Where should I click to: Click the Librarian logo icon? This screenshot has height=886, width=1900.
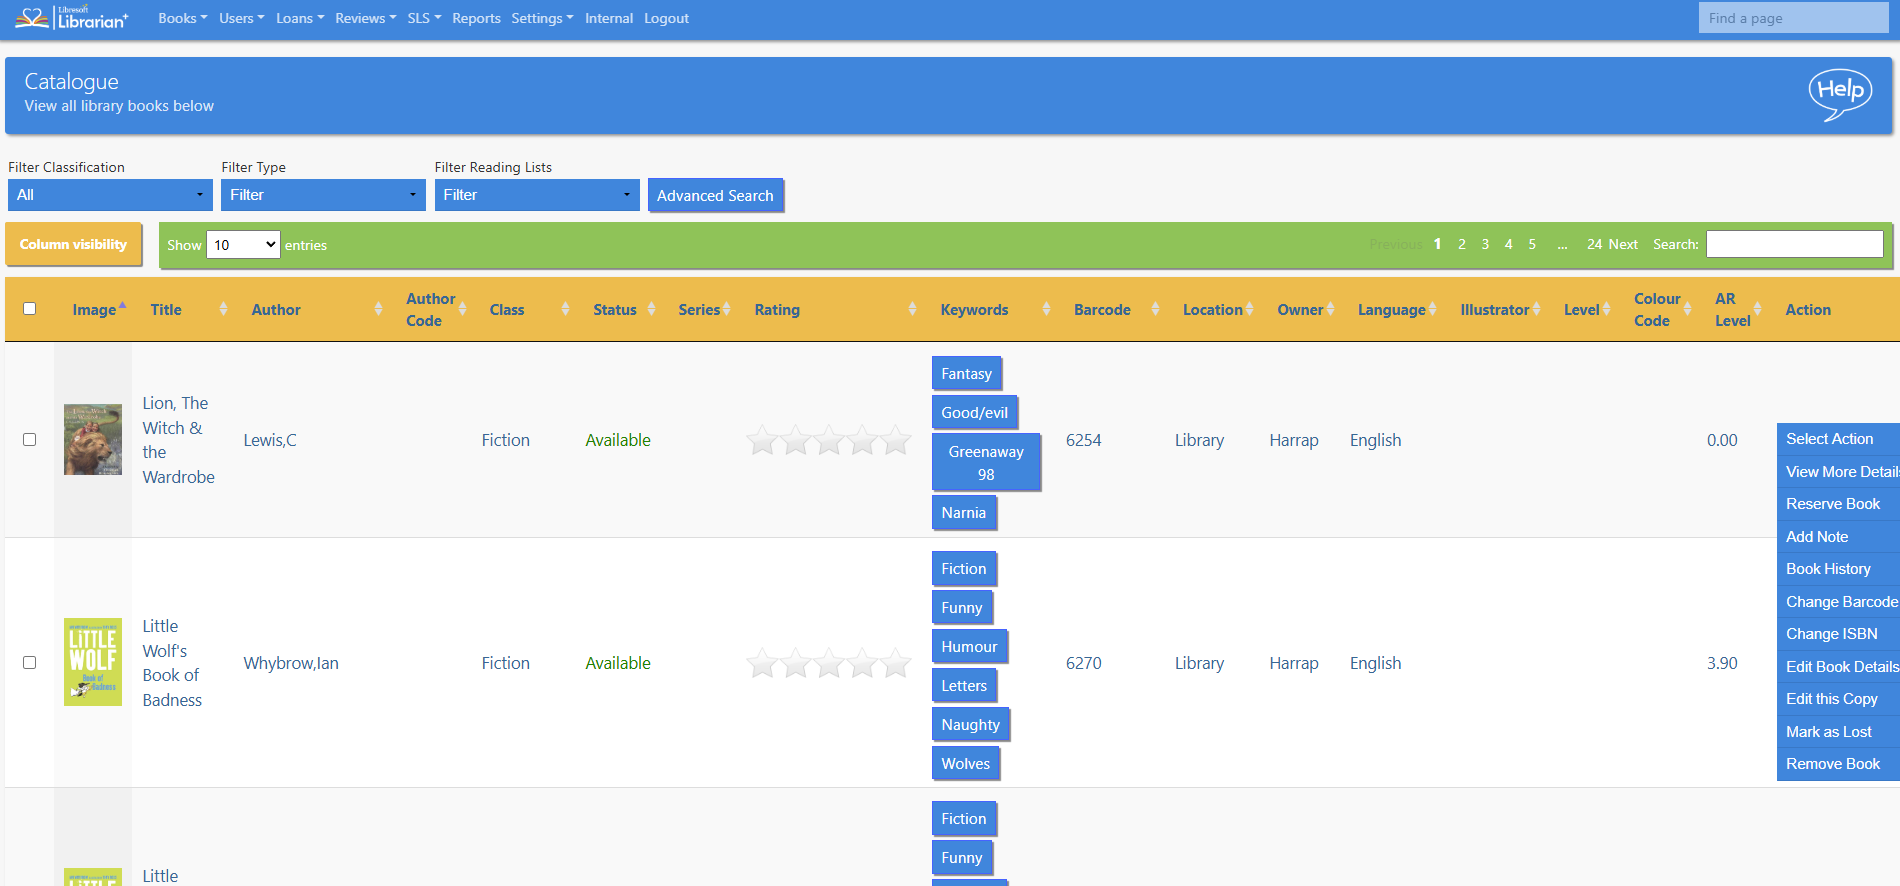coord(32,18)
